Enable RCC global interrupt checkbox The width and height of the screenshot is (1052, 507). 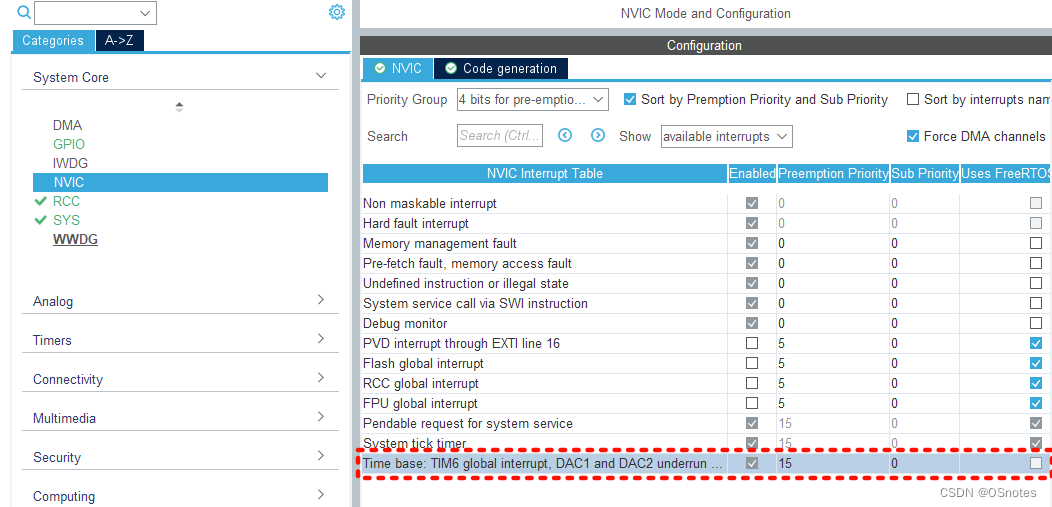click(x=752, y=383)
